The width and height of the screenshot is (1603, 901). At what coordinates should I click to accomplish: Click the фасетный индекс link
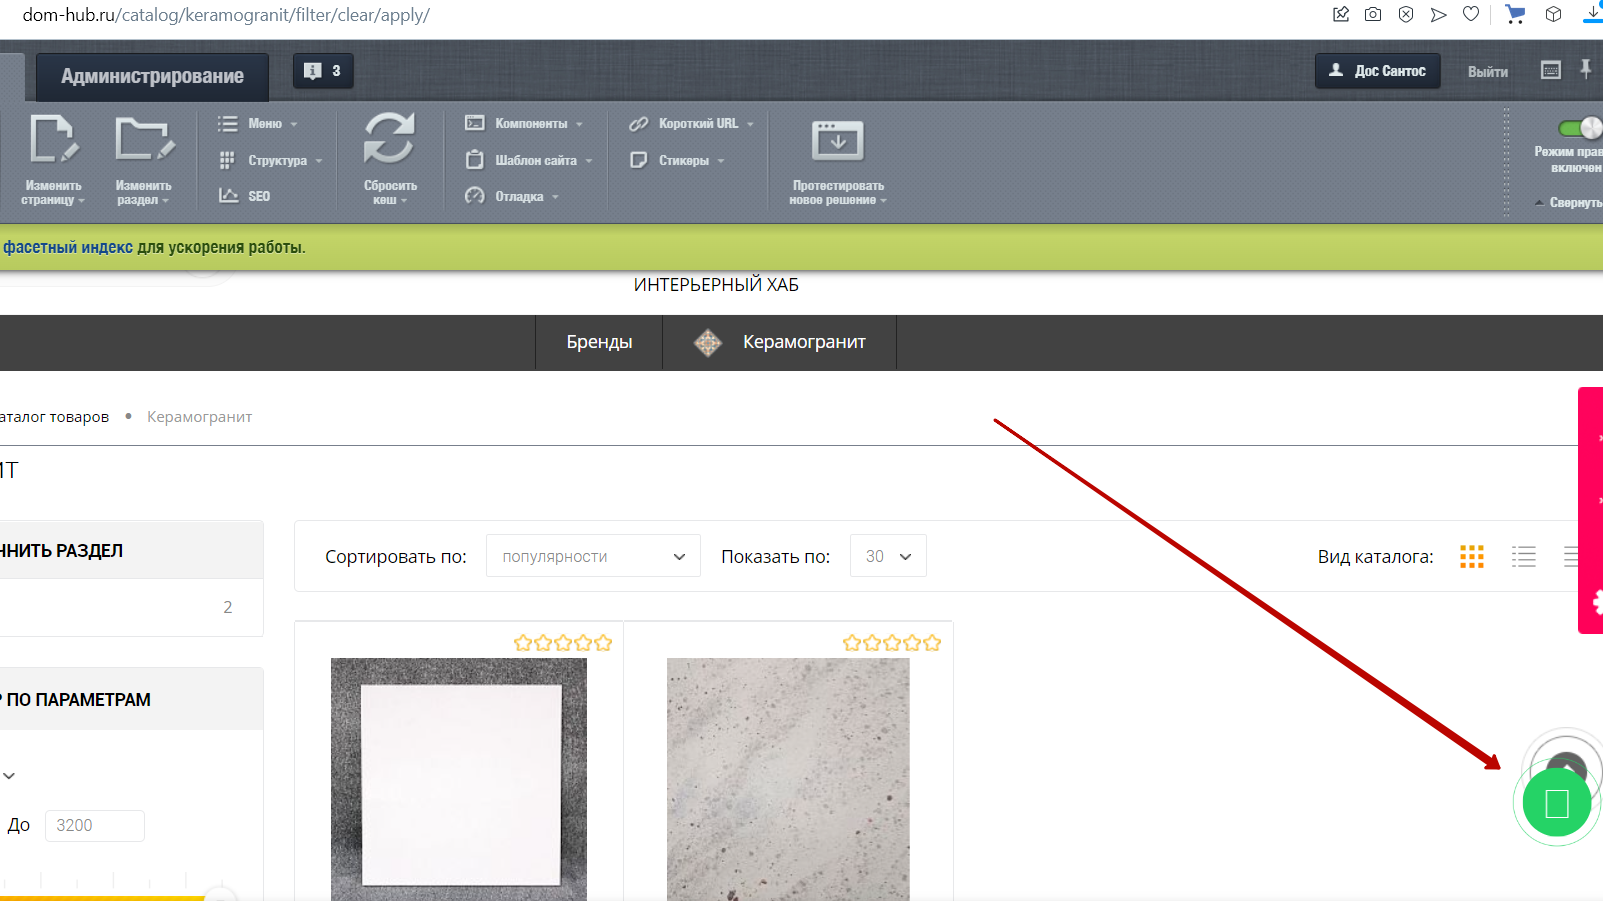[68, 247]
